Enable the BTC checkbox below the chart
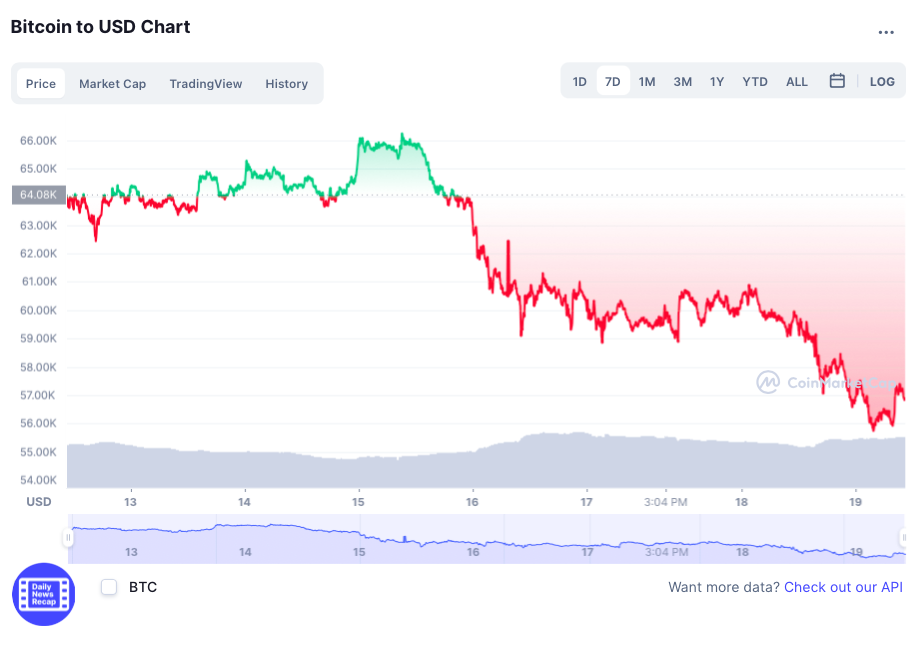The image size is (922, 659). coord(108,588)
